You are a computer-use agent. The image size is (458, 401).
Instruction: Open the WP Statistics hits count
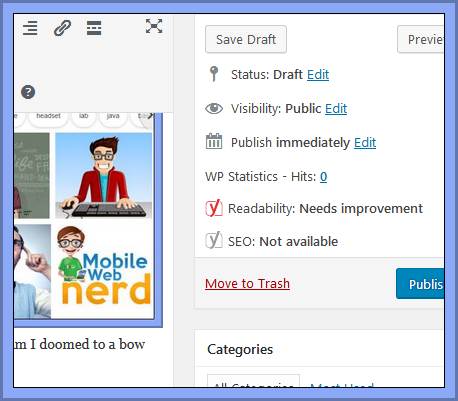[324, 177]
